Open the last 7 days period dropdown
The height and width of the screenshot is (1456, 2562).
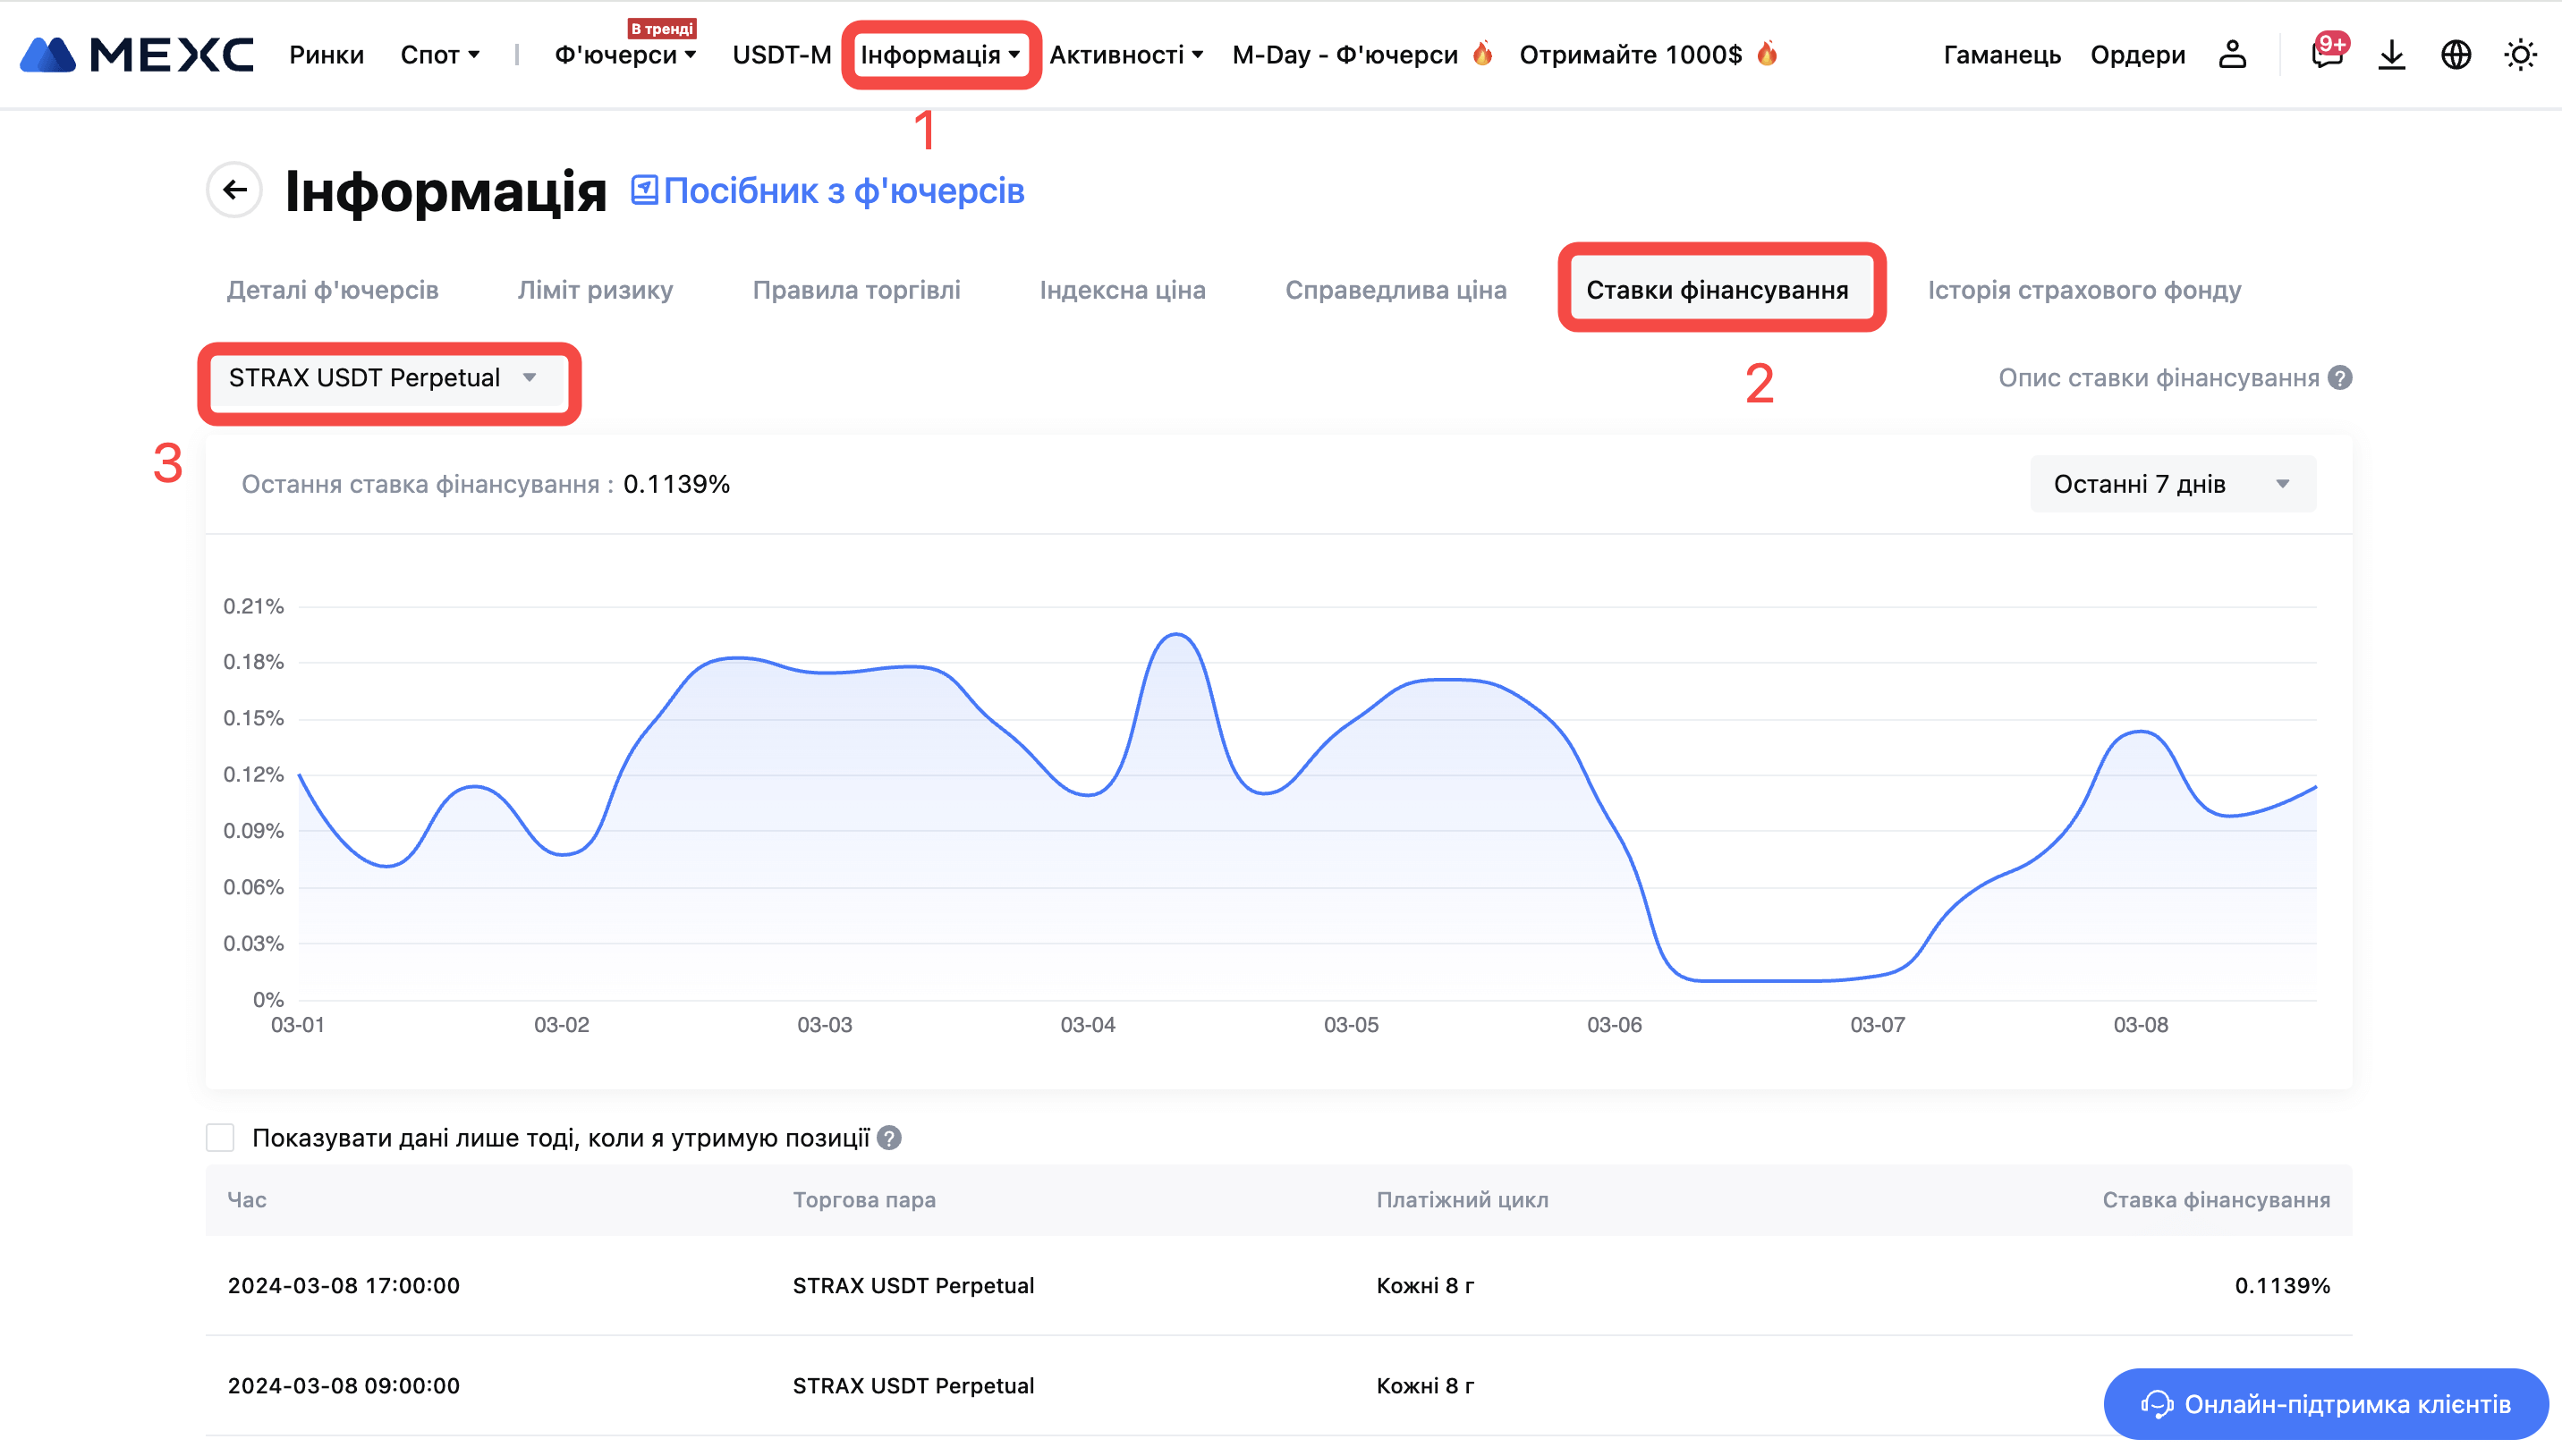tap(2171, 484)
